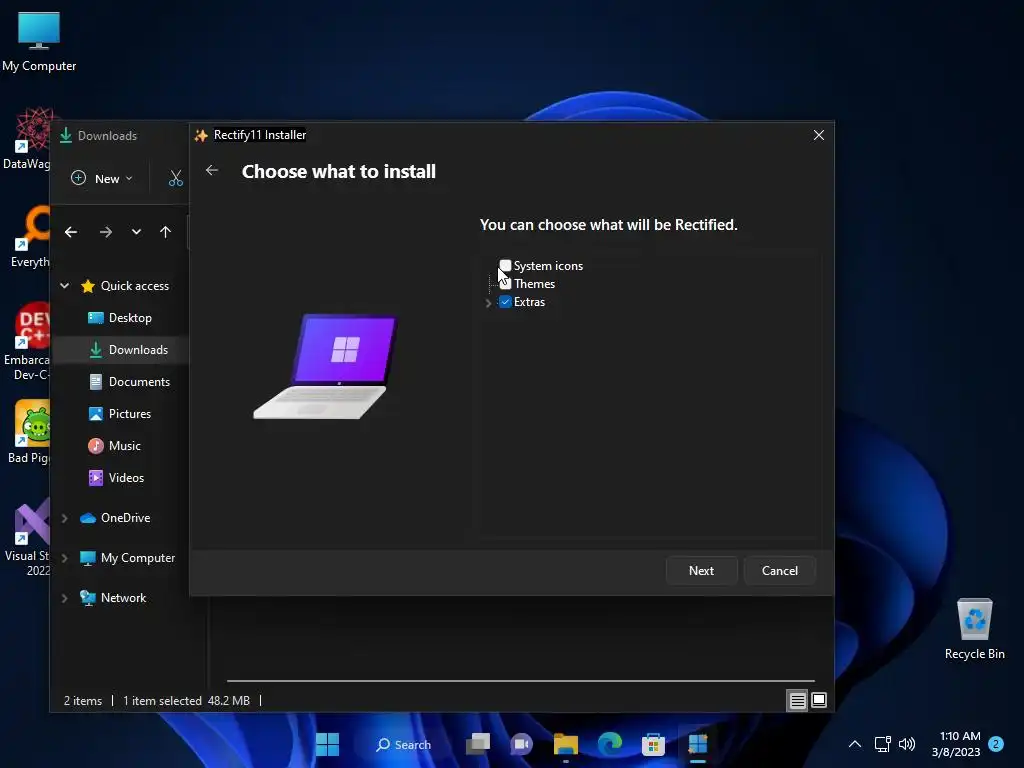The height and width of the screenshot is (768, 1024).
Task: Open the Windows Start menu
Action: coord(327,744)
